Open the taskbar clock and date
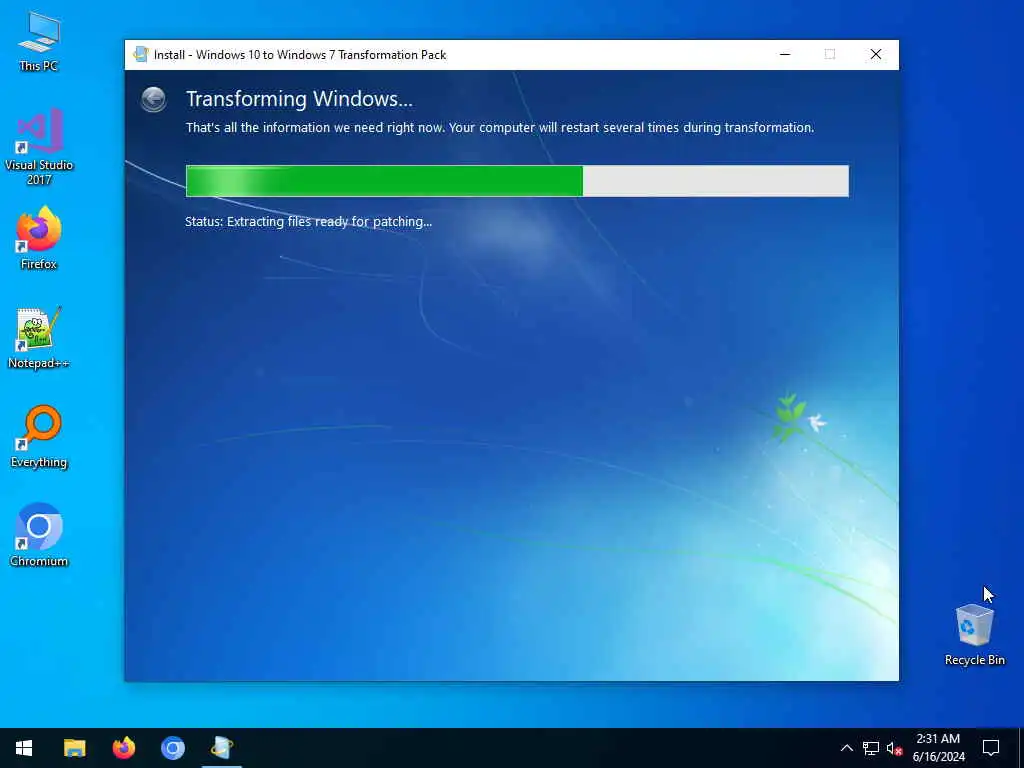This screenshot has height=768, width=1024. (938, 748)
